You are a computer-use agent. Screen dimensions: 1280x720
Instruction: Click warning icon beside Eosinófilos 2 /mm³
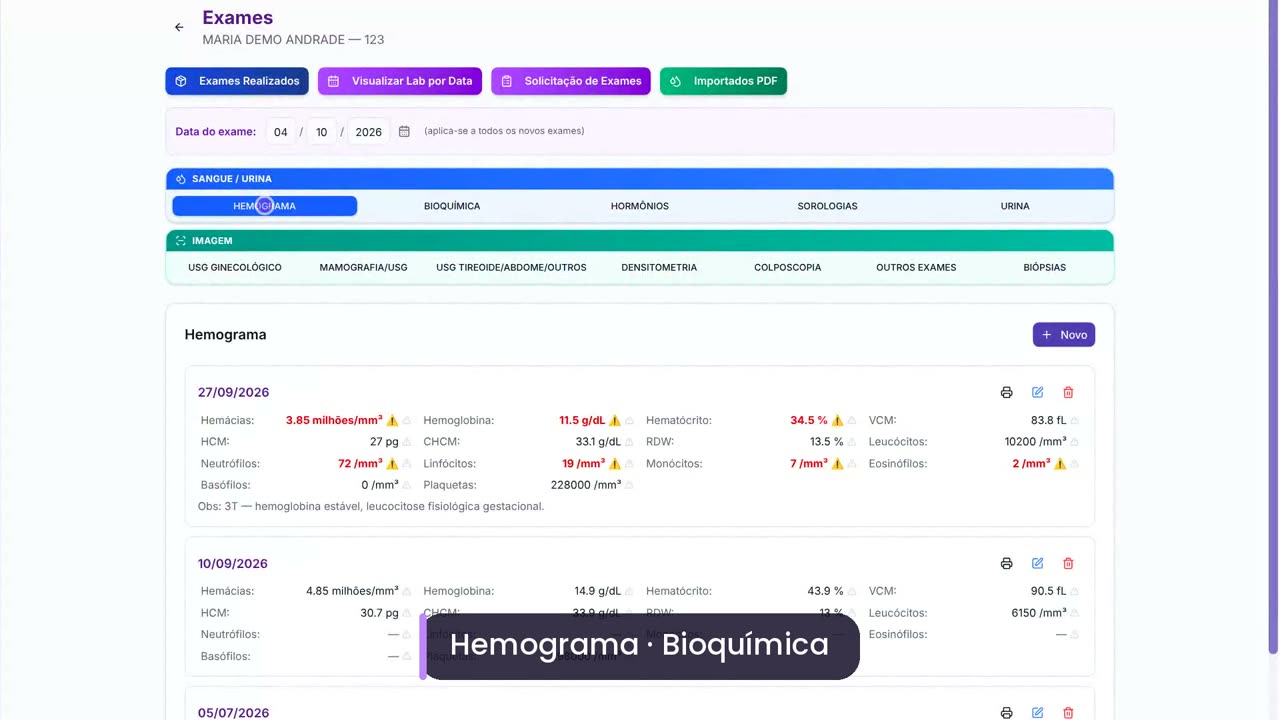click(x=1060, y=463)
